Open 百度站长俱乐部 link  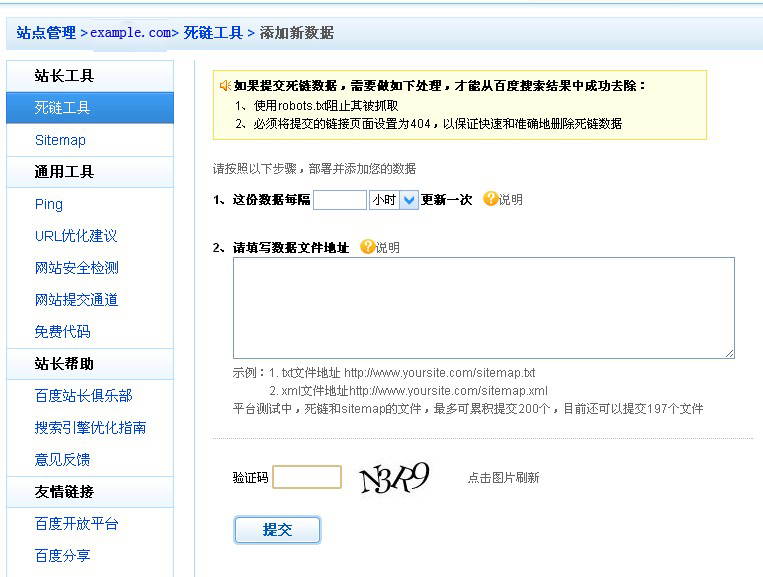pyautogui.click(x=84, y=396)
